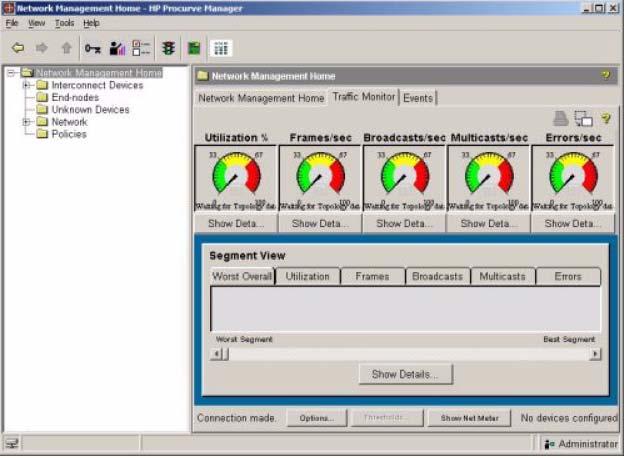Click Show Details under Multicasts/sec
This screenshot has width=626, height=458.
coord(489,224)
